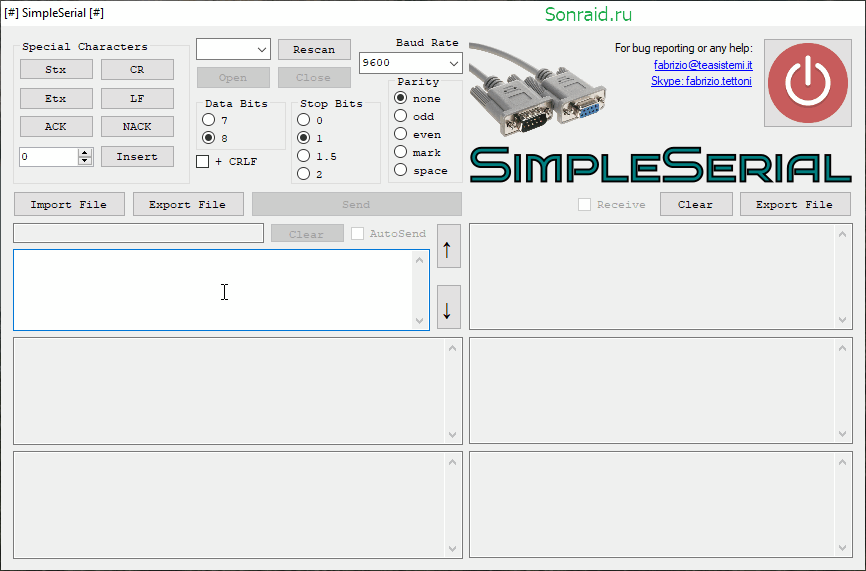Click the Clear button next to AutoSend
The height and width of the screenshot is (571, 866).
coord(307,234)
